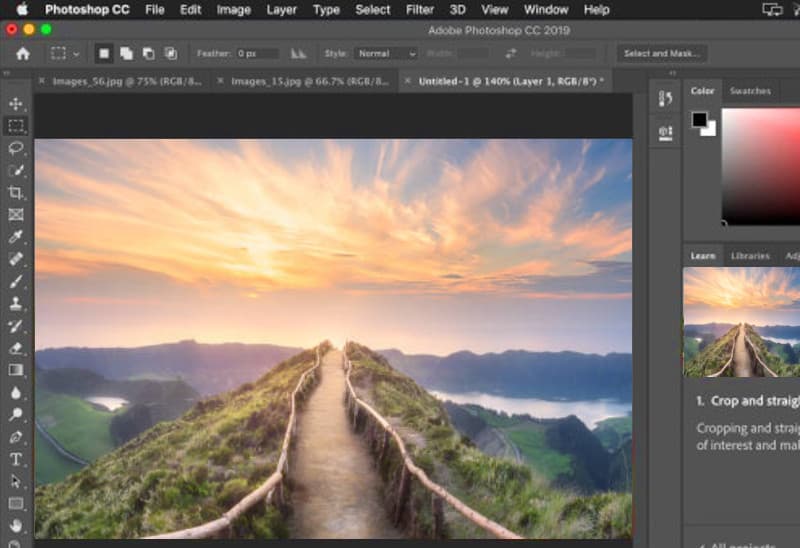The image size is (800, 548).
Task: Go to the Home screen icon
Action: (x=22, y=54)
